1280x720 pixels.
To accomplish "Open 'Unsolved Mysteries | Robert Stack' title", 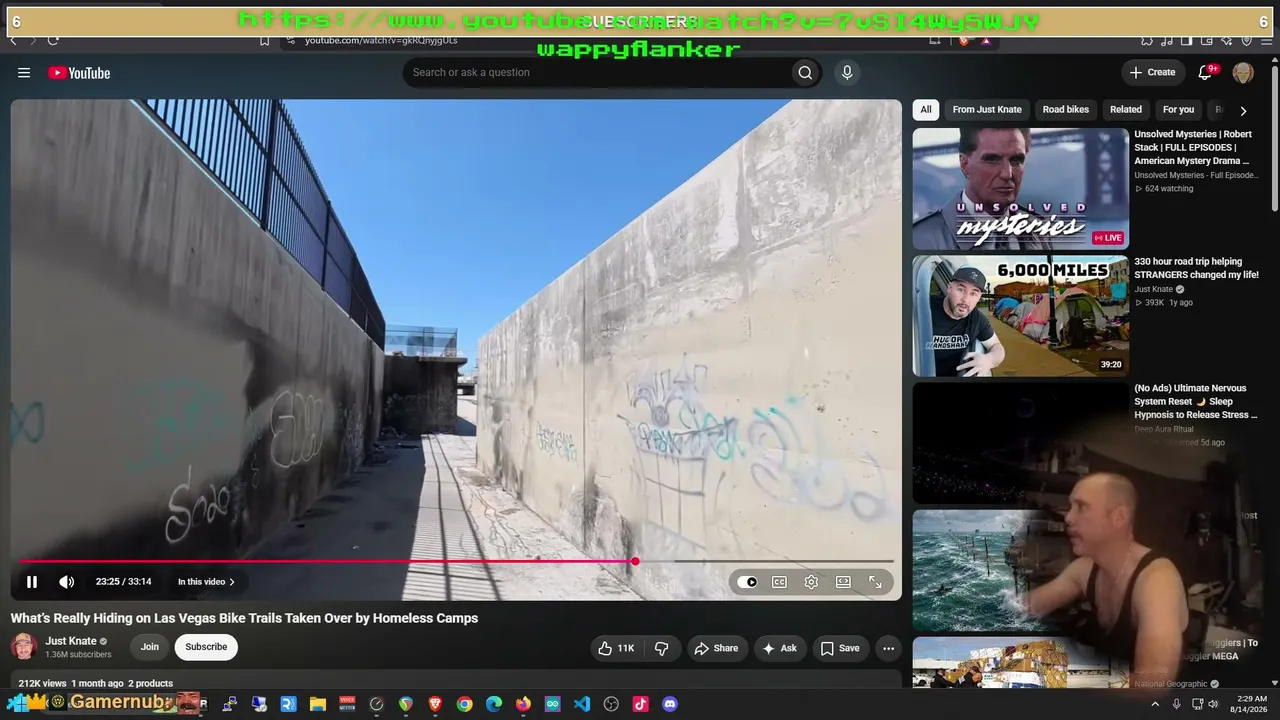I will [x=1193, y=147].
